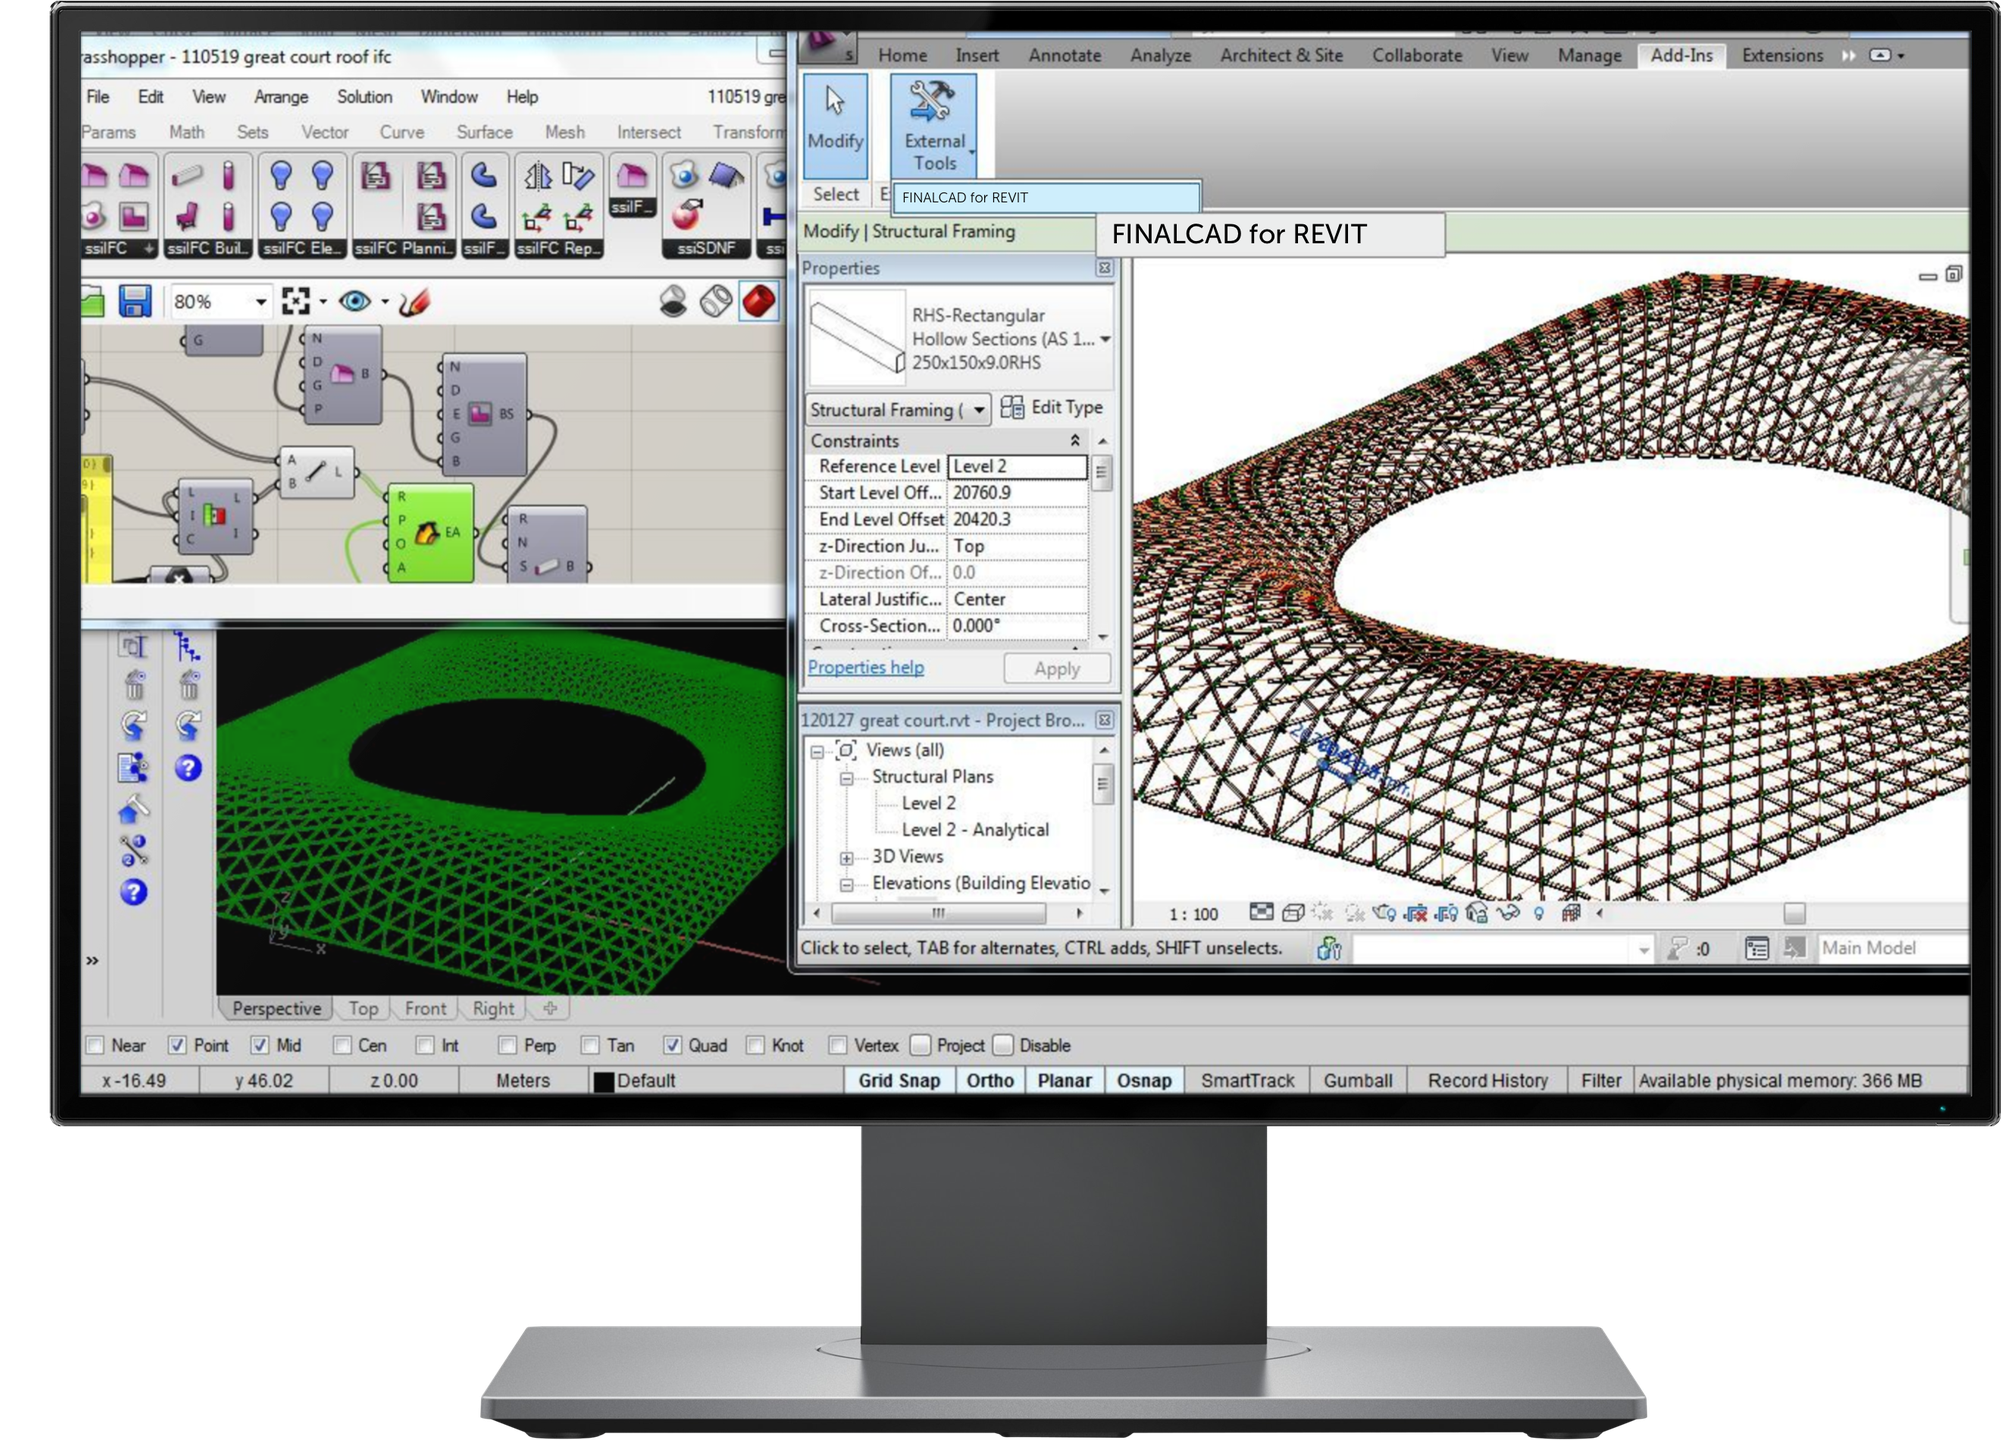Image resolution: width=2001 pixels, height=1440 pixels.
Task: Click the zoom extents icon beside 80%
Action: tap(296, 301)
